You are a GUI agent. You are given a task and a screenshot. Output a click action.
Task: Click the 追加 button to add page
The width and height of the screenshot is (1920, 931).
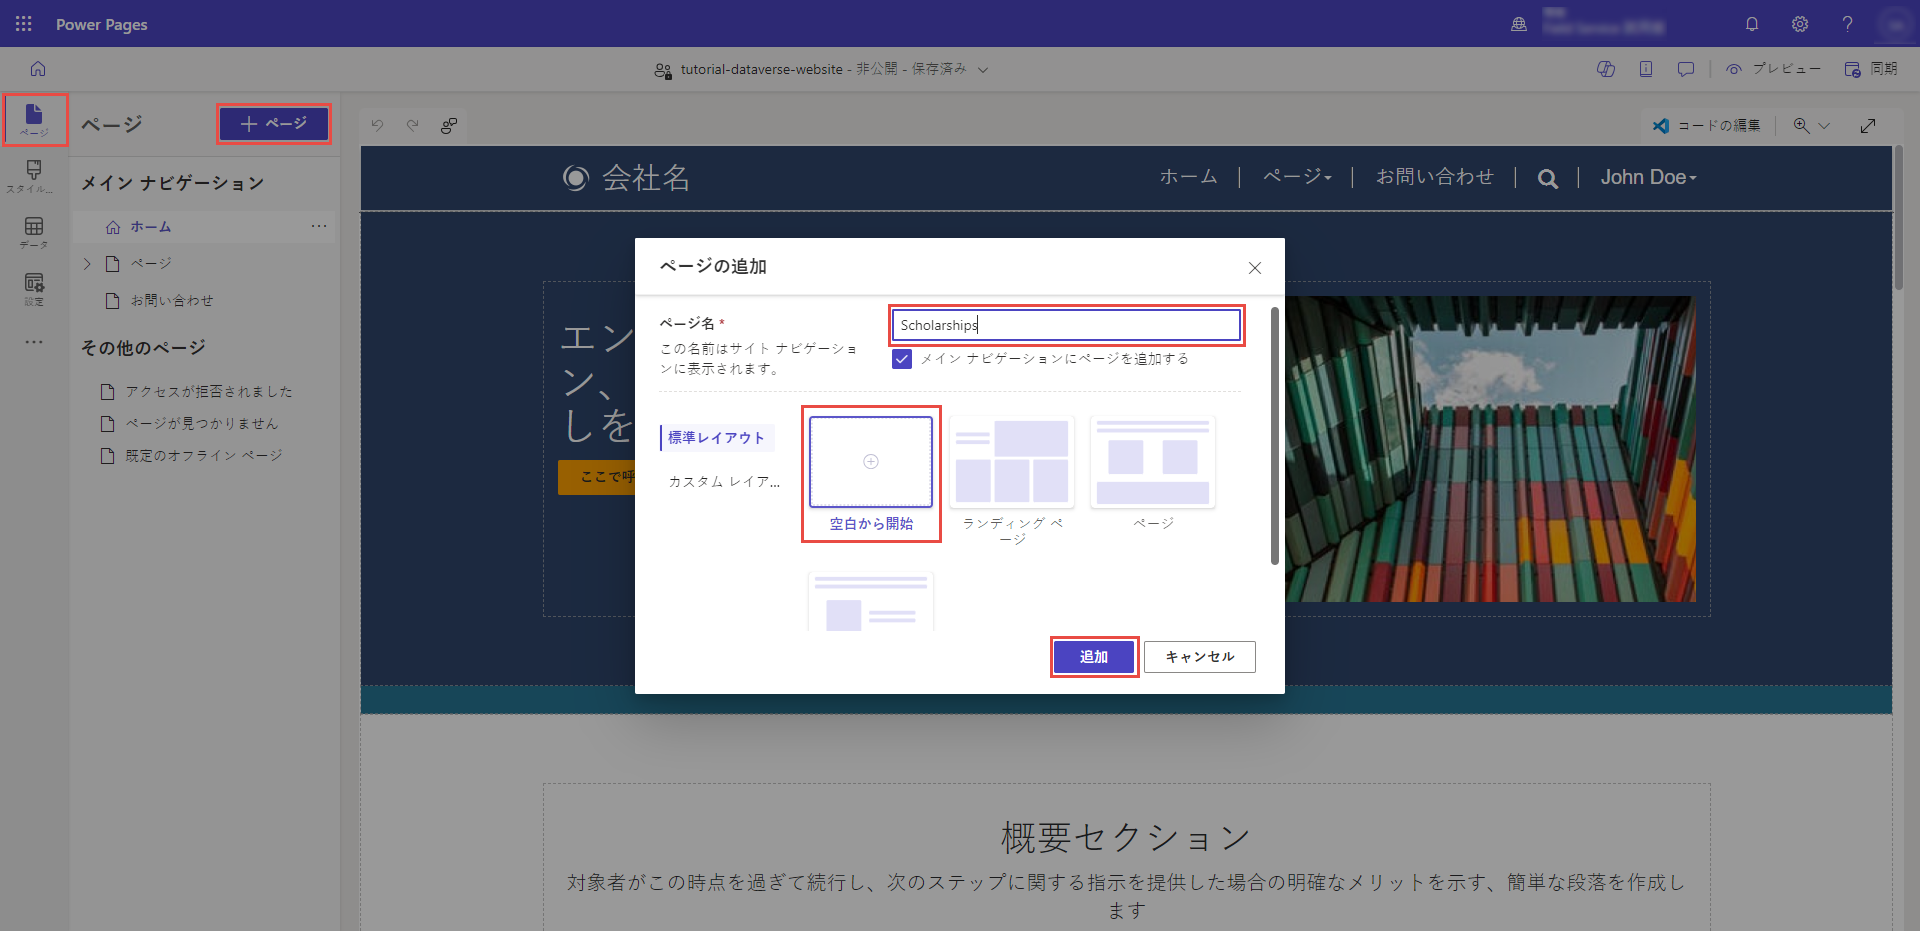pyautogui.click(x=1093, y=657)
